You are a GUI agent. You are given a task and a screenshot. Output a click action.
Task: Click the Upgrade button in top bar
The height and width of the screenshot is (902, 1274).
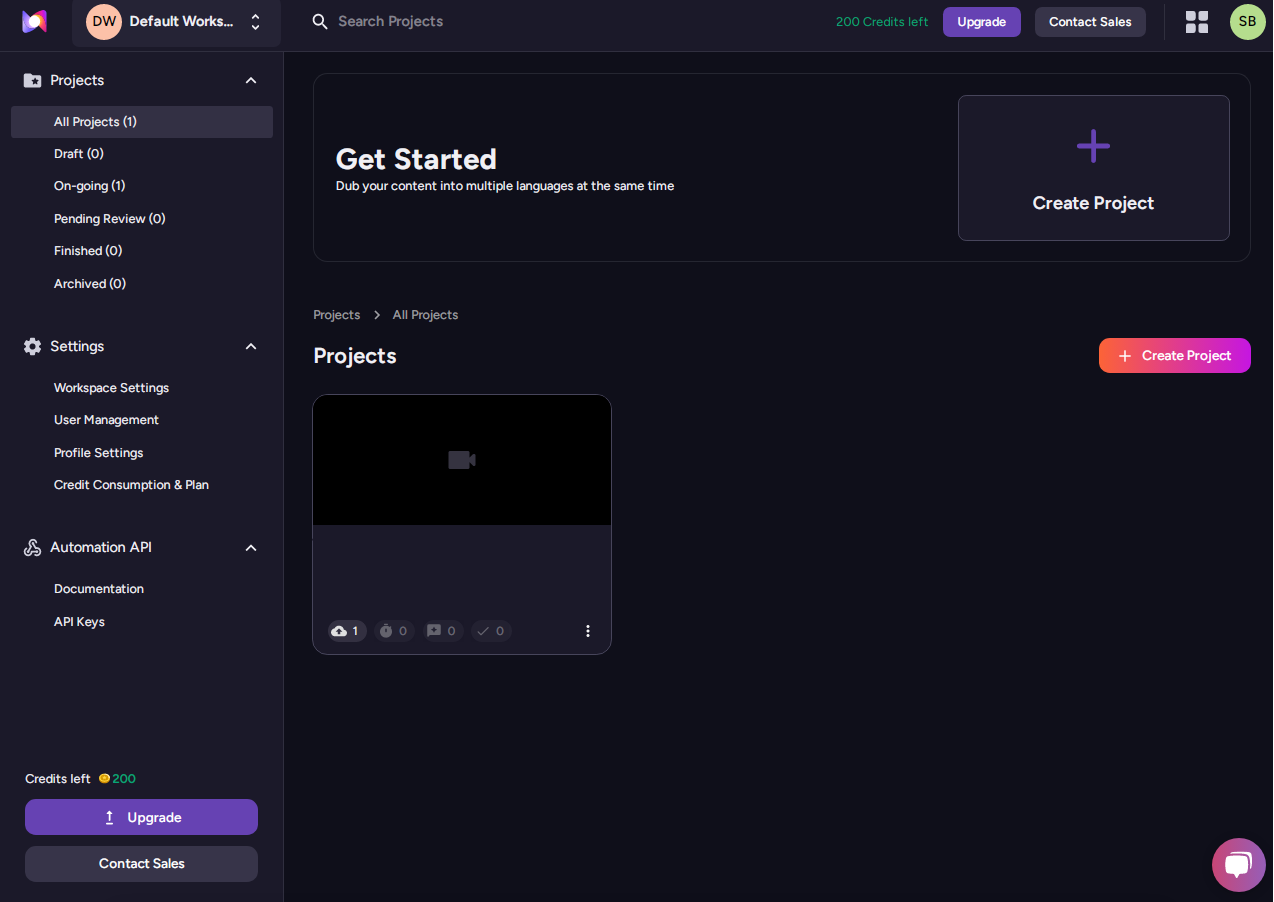pyautogui.click(x=981, y=22)
